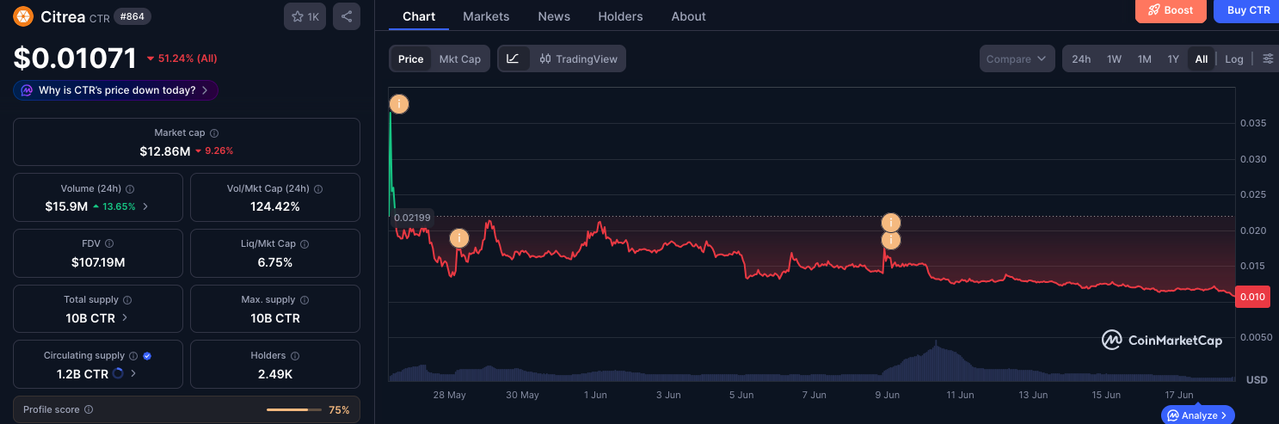Image resolution: width=1279 pixels, height=424 pixels.
Task: Click the Buy CTR button
Action: click(x=1248, y=10)
